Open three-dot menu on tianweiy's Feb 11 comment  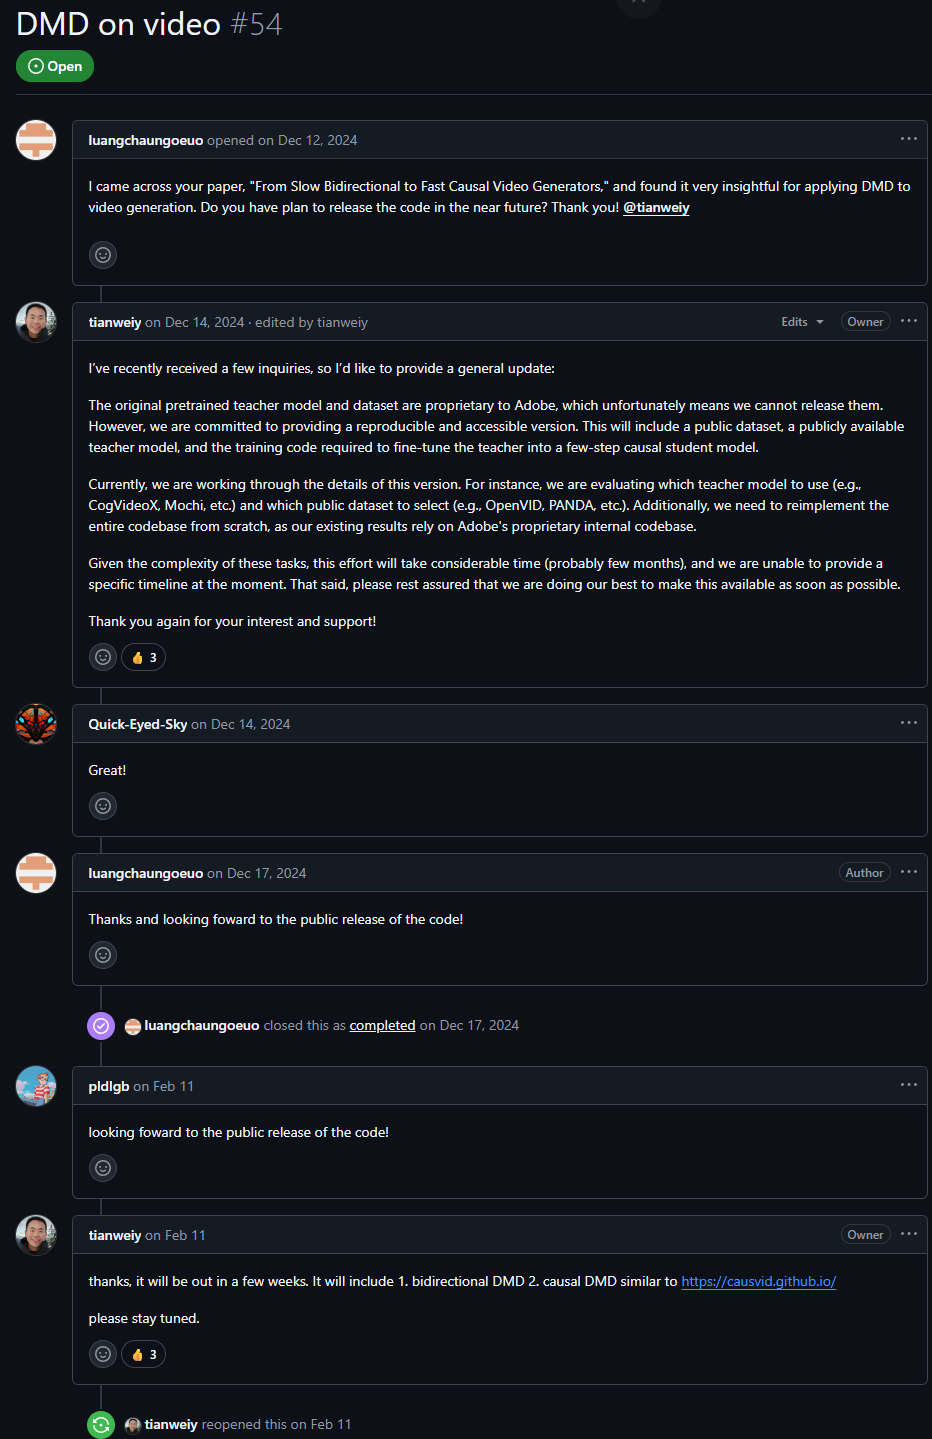pyautogui.click(x=908, y=1234)
